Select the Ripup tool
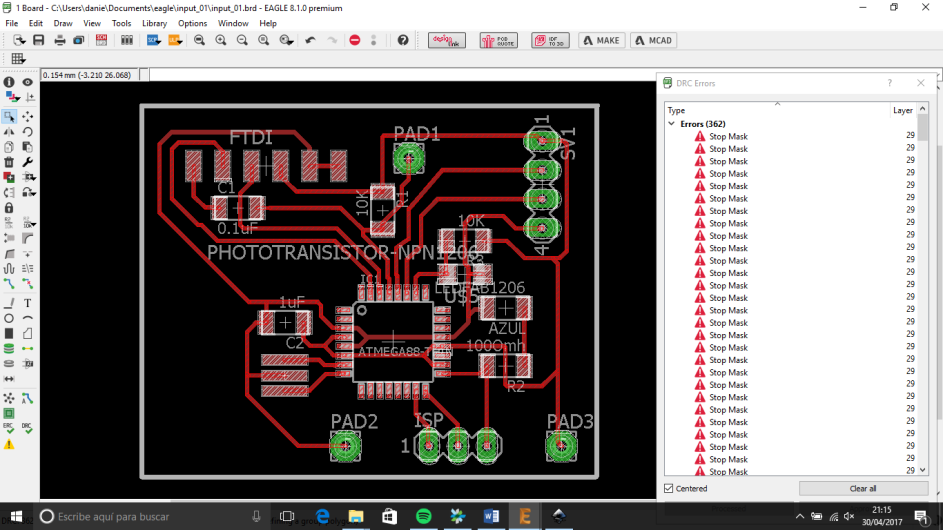 28,283
